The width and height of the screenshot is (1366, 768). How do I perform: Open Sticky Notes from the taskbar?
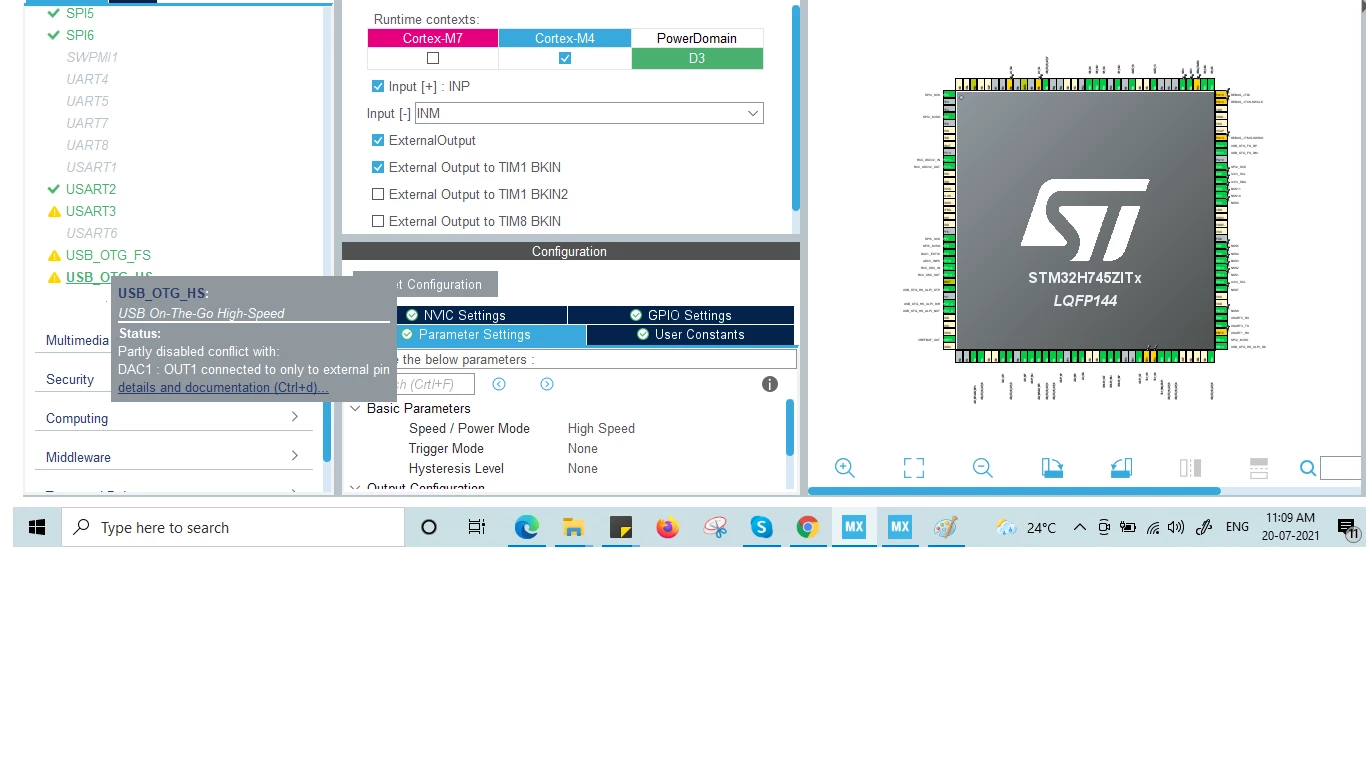(620, 527)
